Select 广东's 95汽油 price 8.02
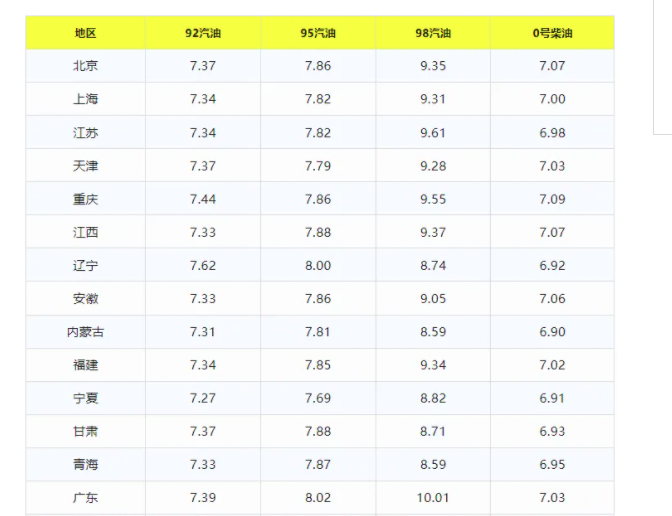Screen dimensions: 672x516 318,498
